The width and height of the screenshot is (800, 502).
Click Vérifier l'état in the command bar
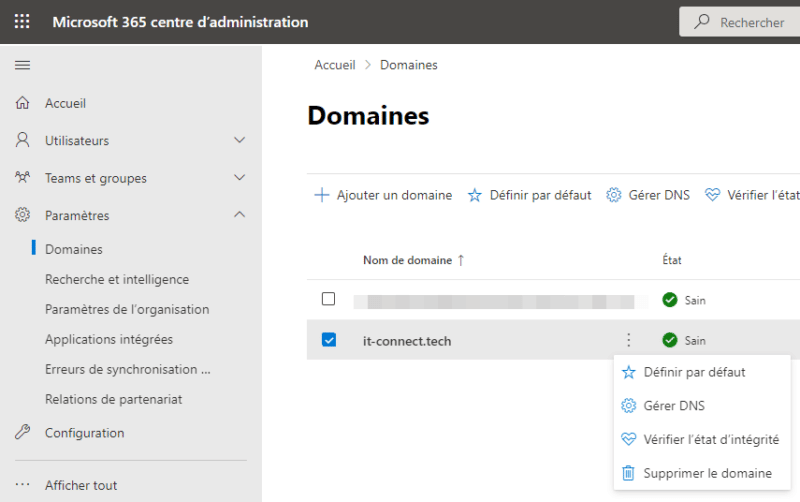[x=752, y=195]
